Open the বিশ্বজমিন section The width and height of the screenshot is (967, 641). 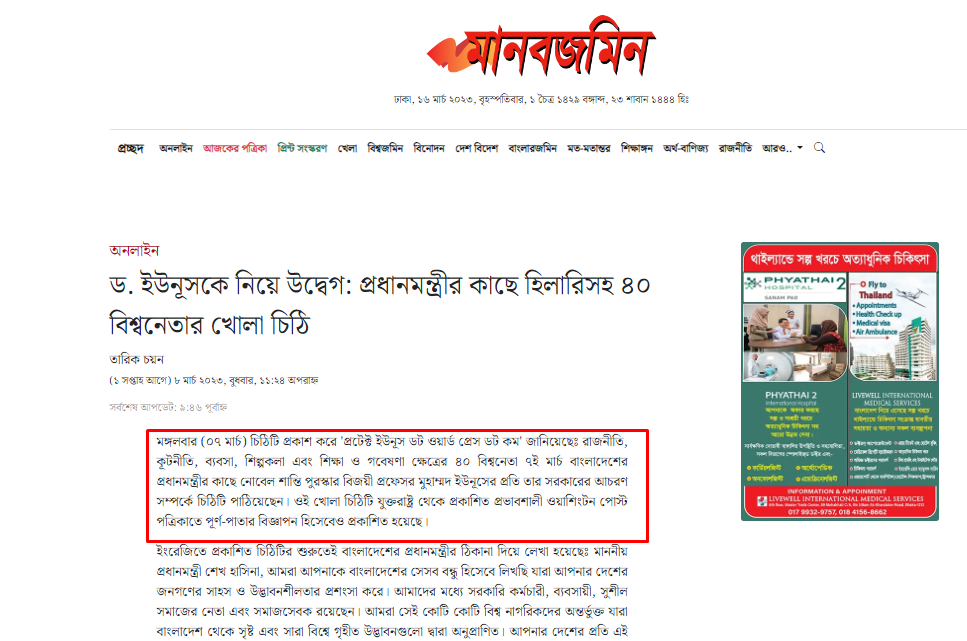[385, 148]
